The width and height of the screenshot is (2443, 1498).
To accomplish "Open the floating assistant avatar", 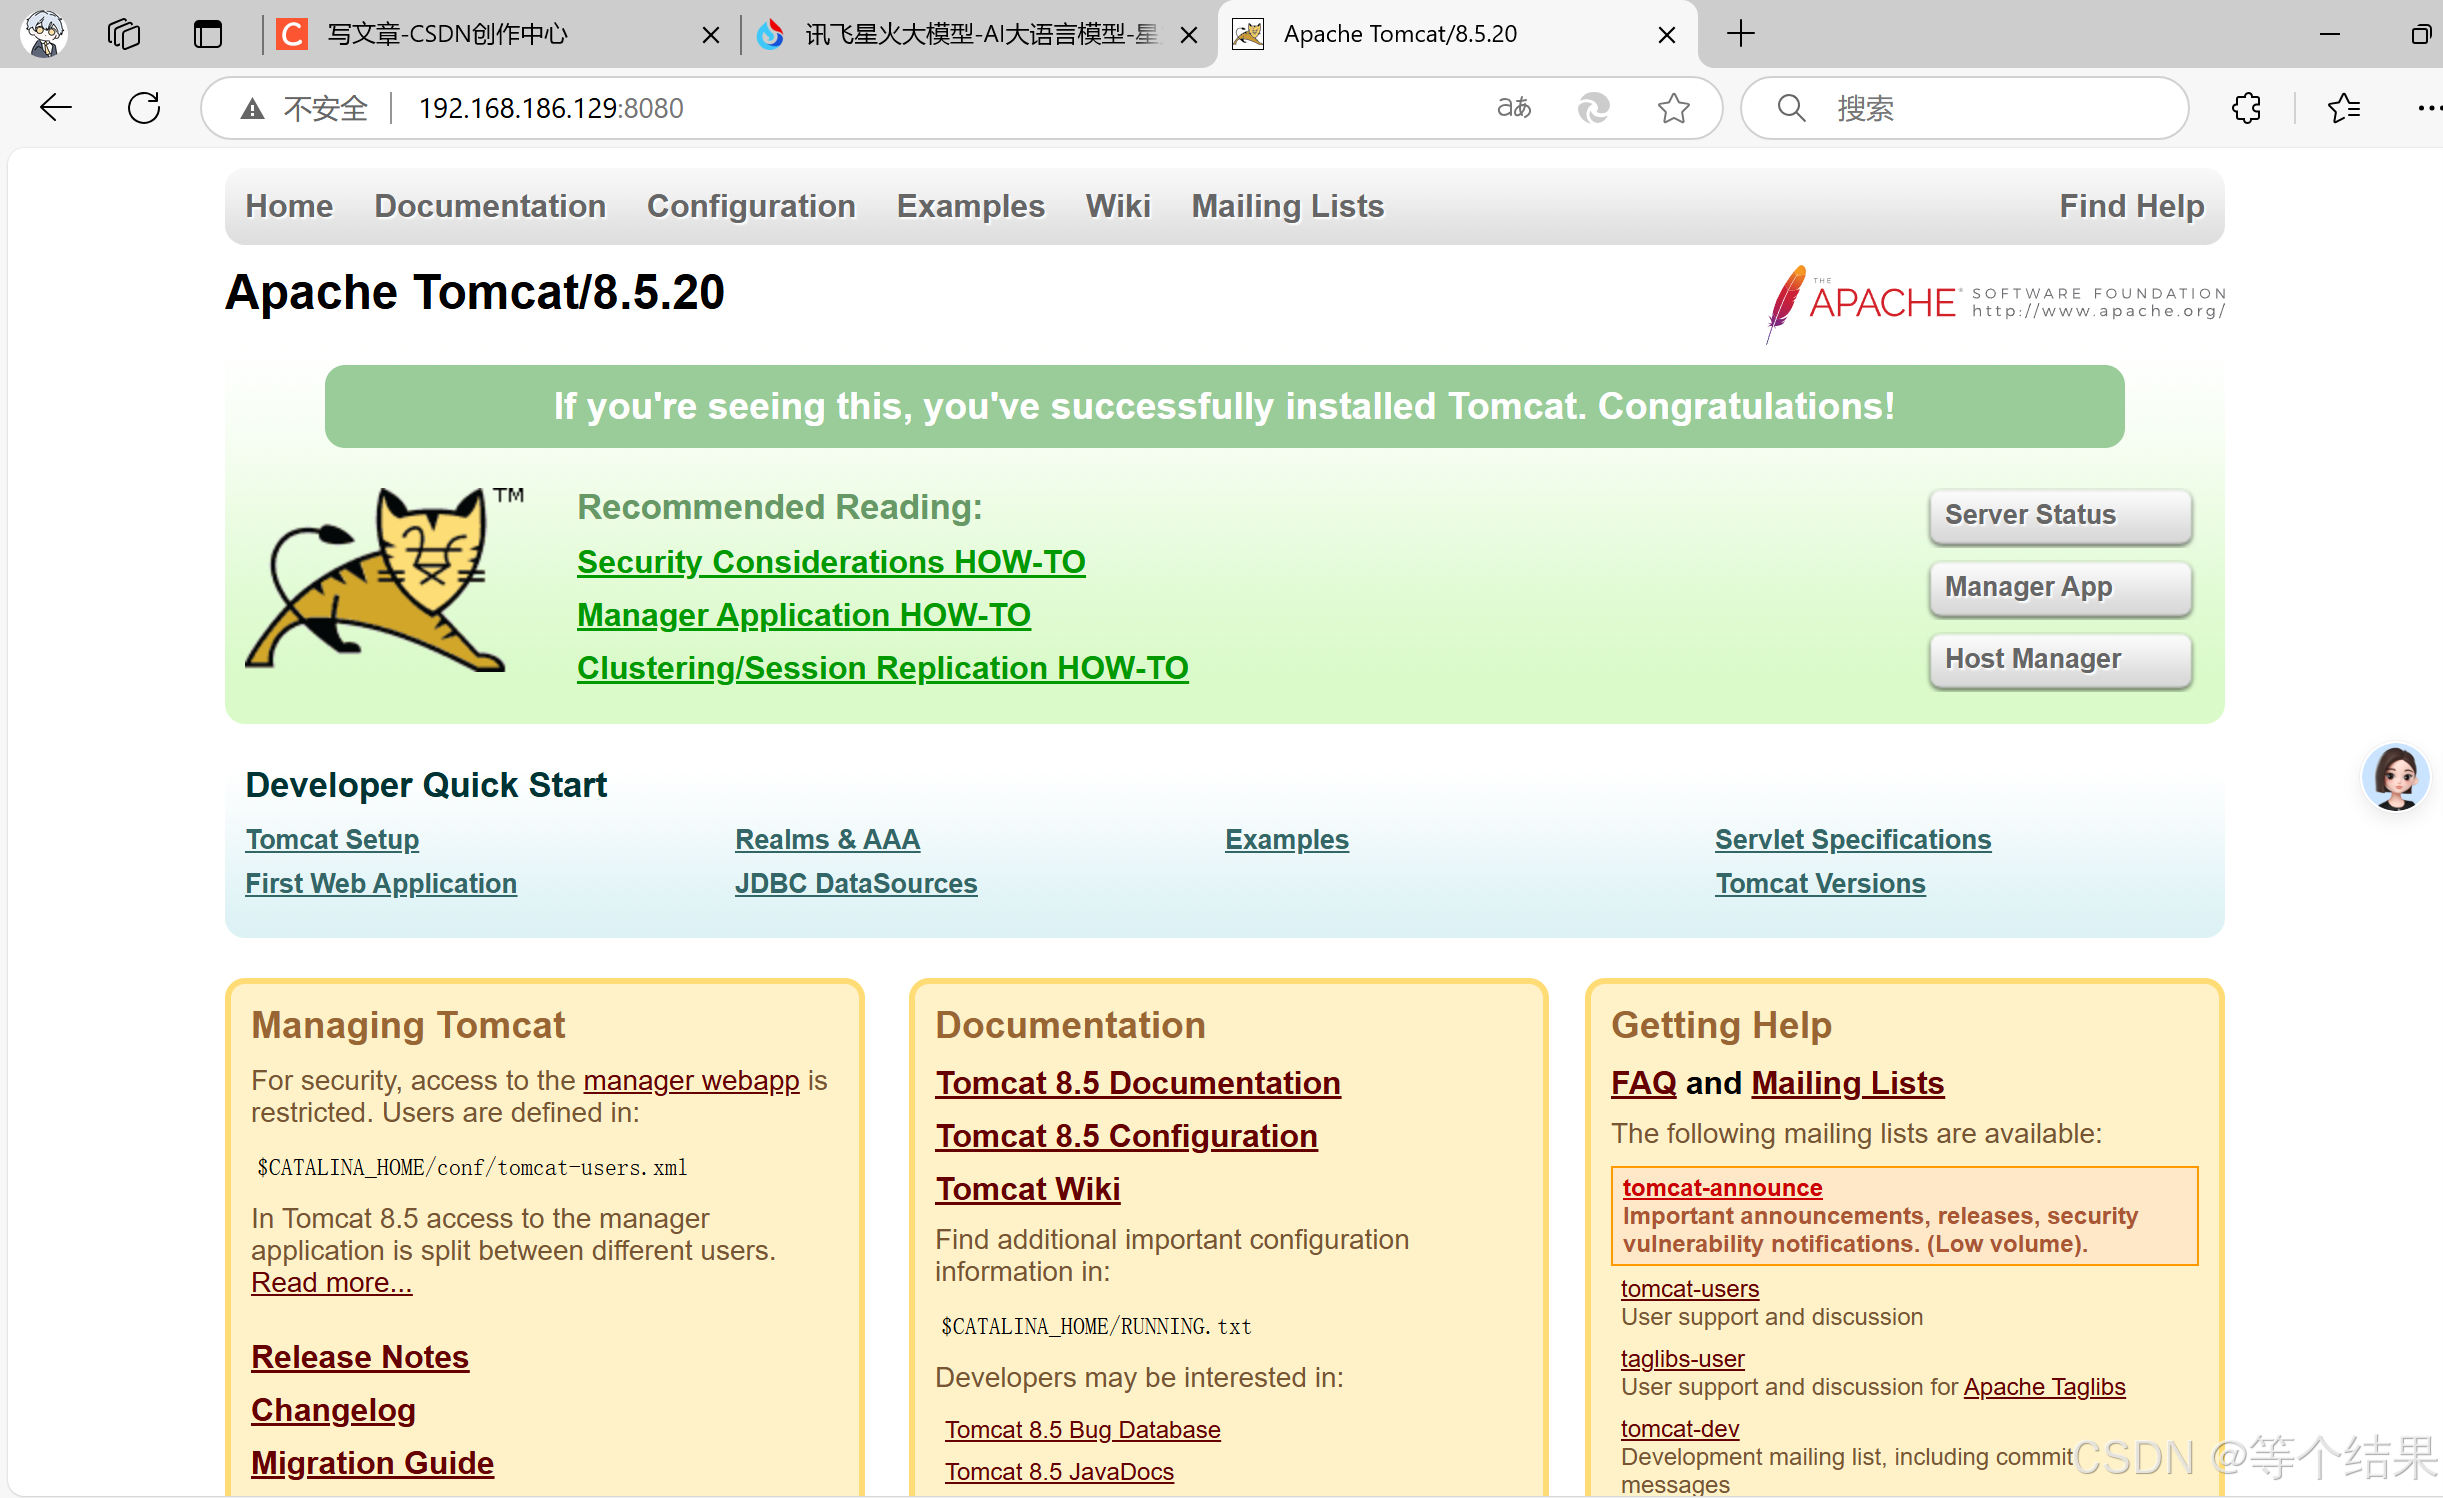I will pos(2395,777).
